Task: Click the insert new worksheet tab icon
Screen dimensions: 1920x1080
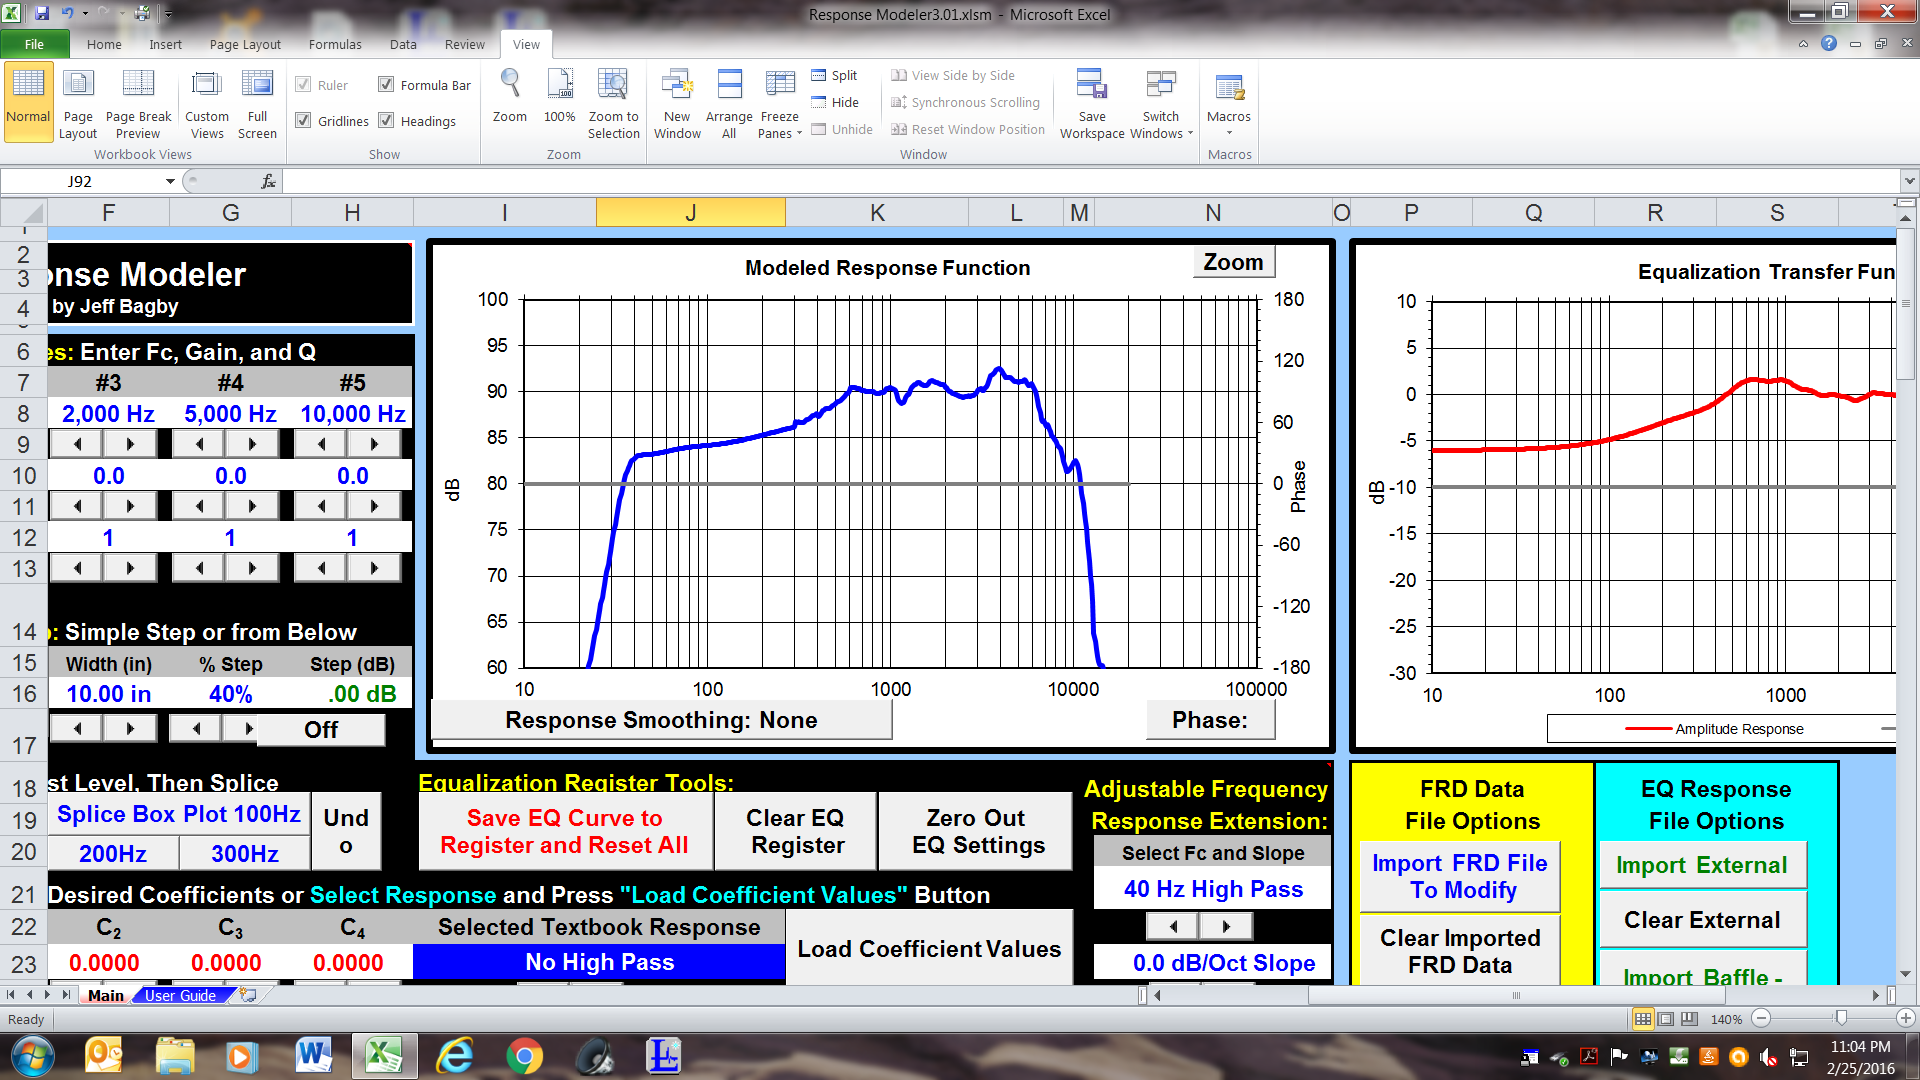Action: pos(248,995)
